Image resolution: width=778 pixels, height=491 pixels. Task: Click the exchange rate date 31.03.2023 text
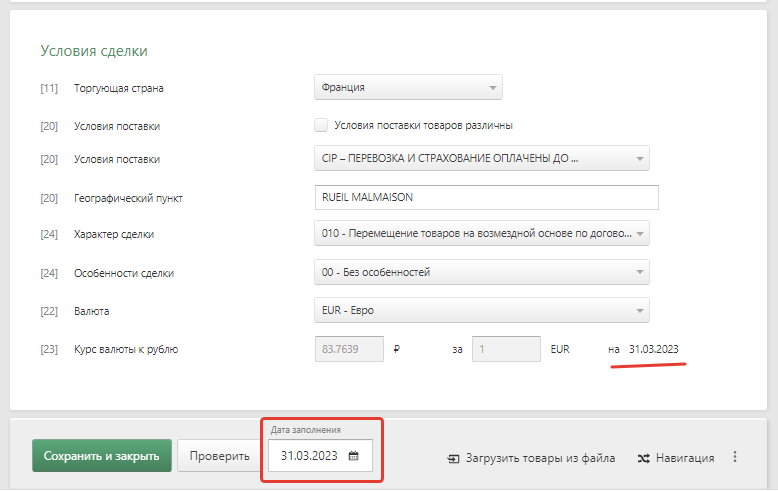pyautogui.click(x=653, y=349)
